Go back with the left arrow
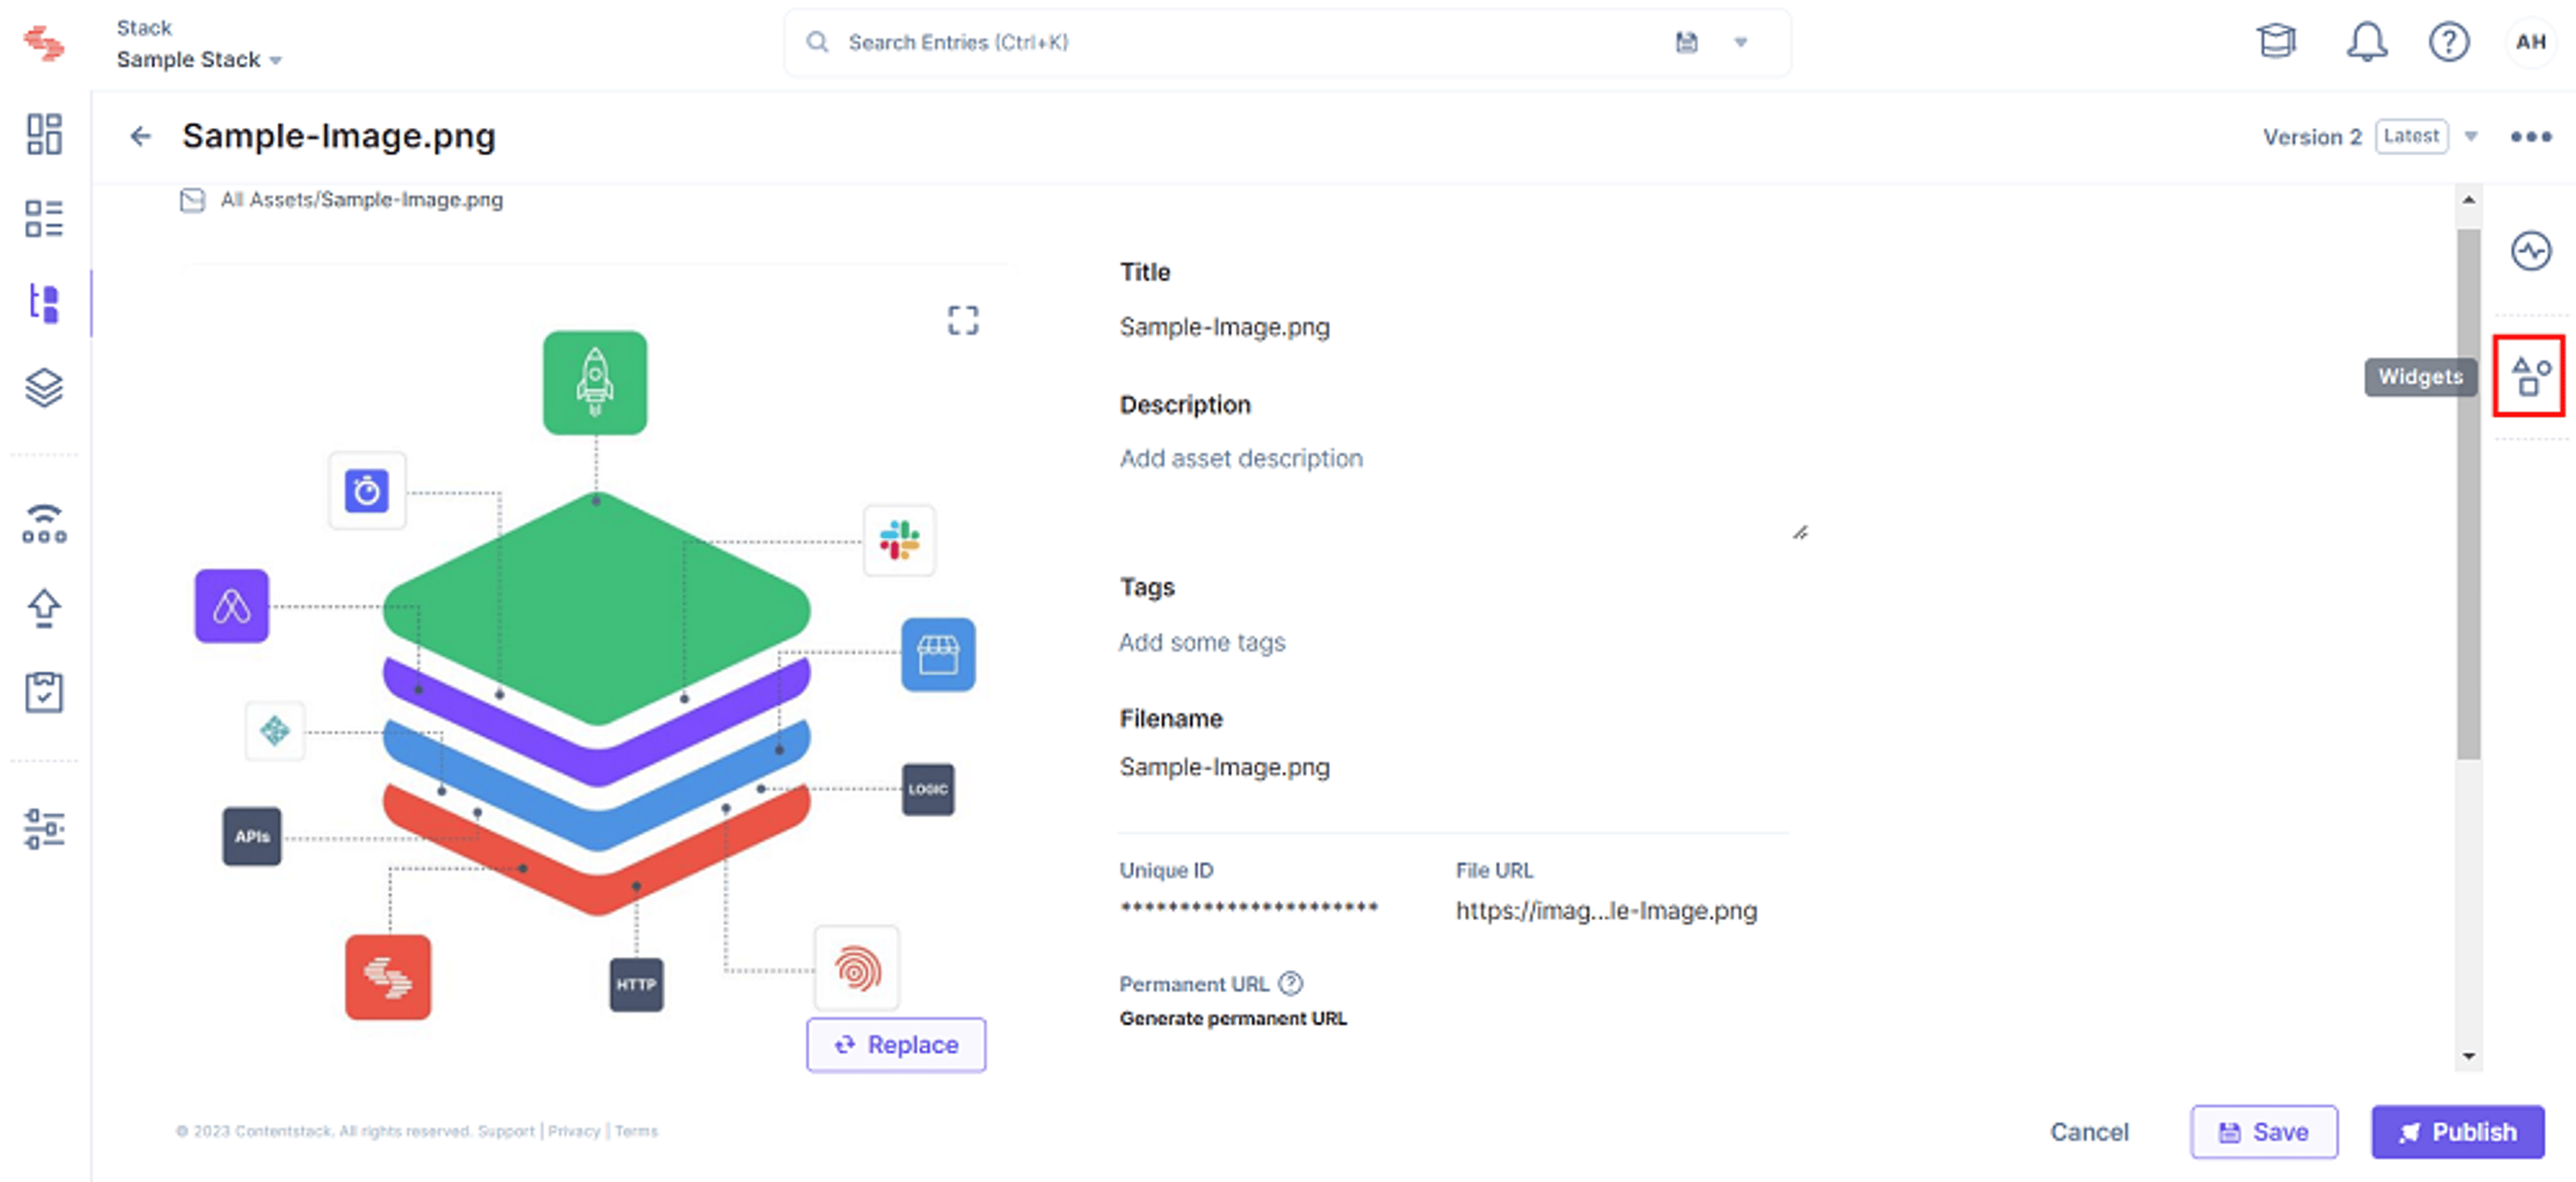The image size is (2576, 1182). click(x=141, y=136)
